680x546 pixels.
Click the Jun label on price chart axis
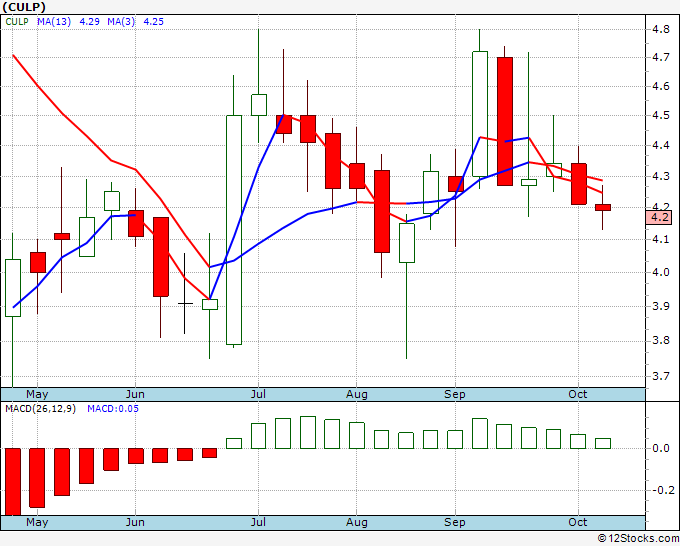pyautogui.click(x=135, y=394)
